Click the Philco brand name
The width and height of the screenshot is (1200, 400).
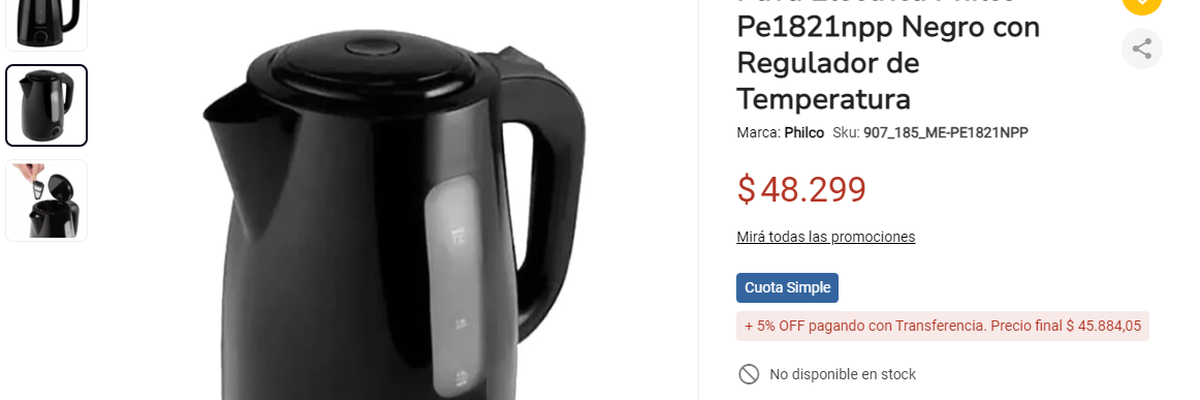point(804,132)
